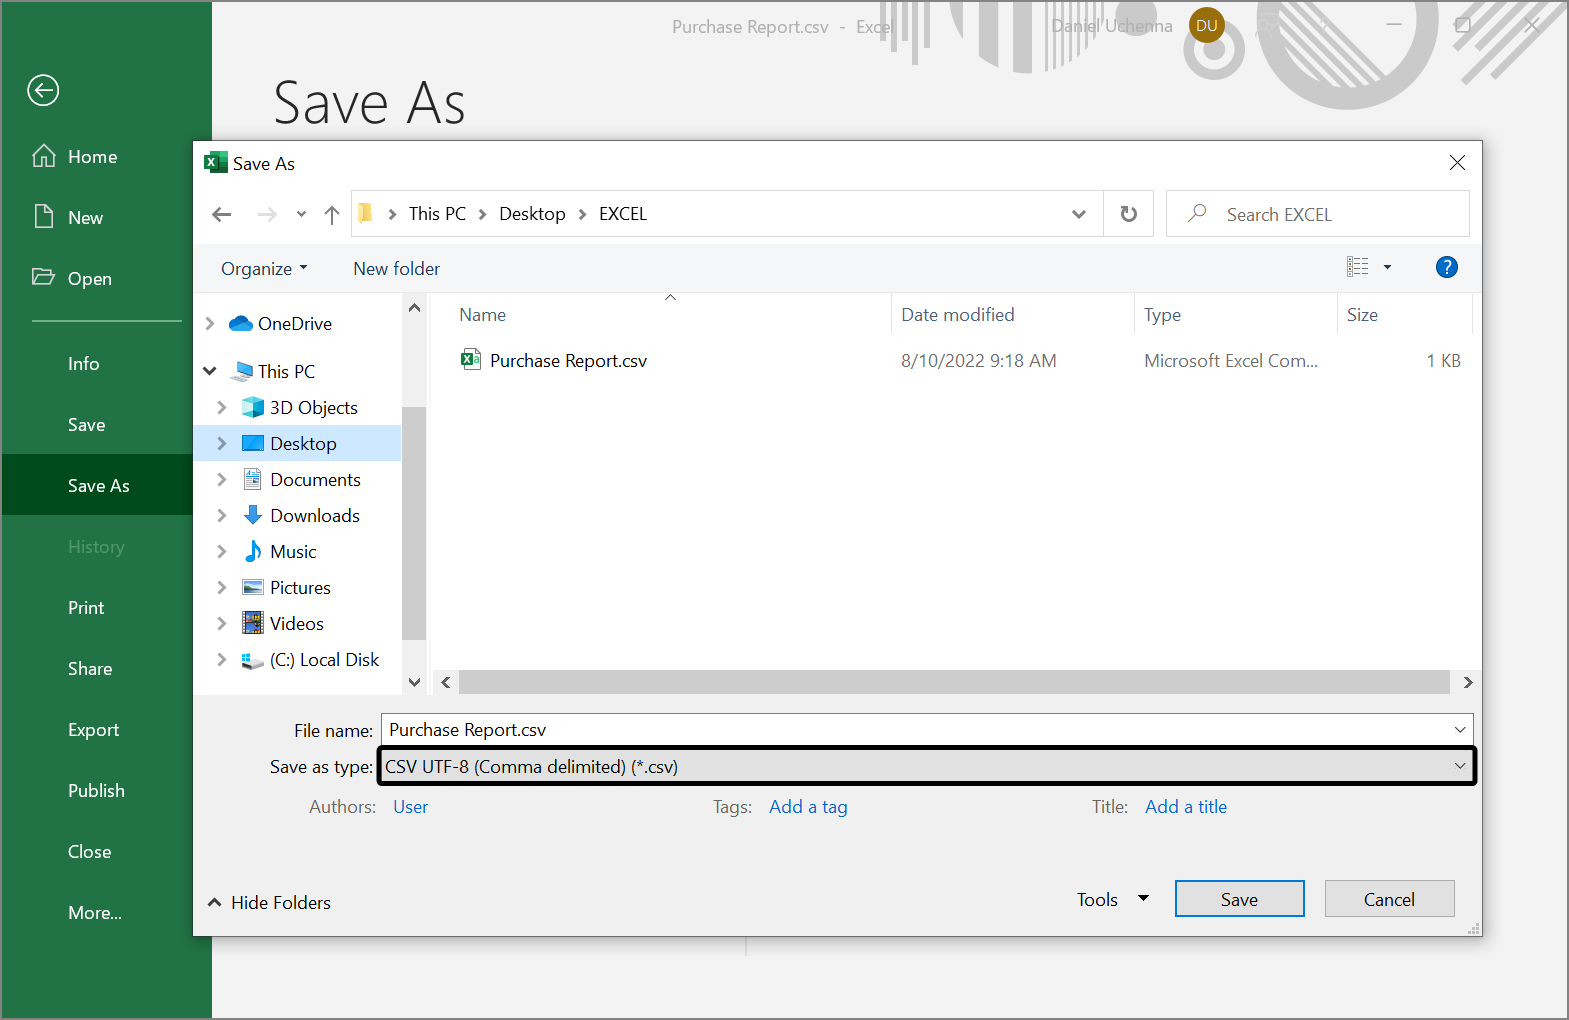
Task: Click the 3D Objects cube icon
Action: point(253,407)
